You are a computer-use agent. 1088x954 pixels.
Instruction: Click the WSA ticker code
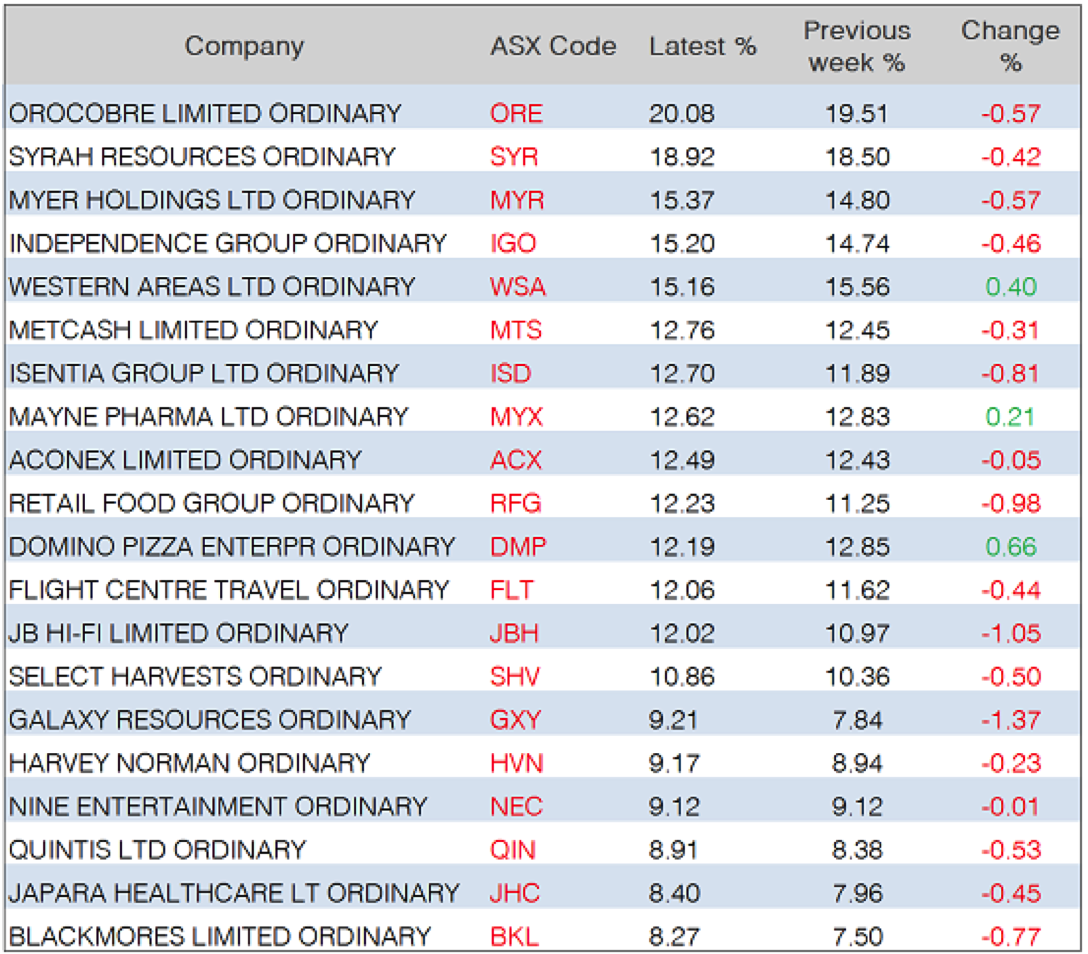click(518, 287)
